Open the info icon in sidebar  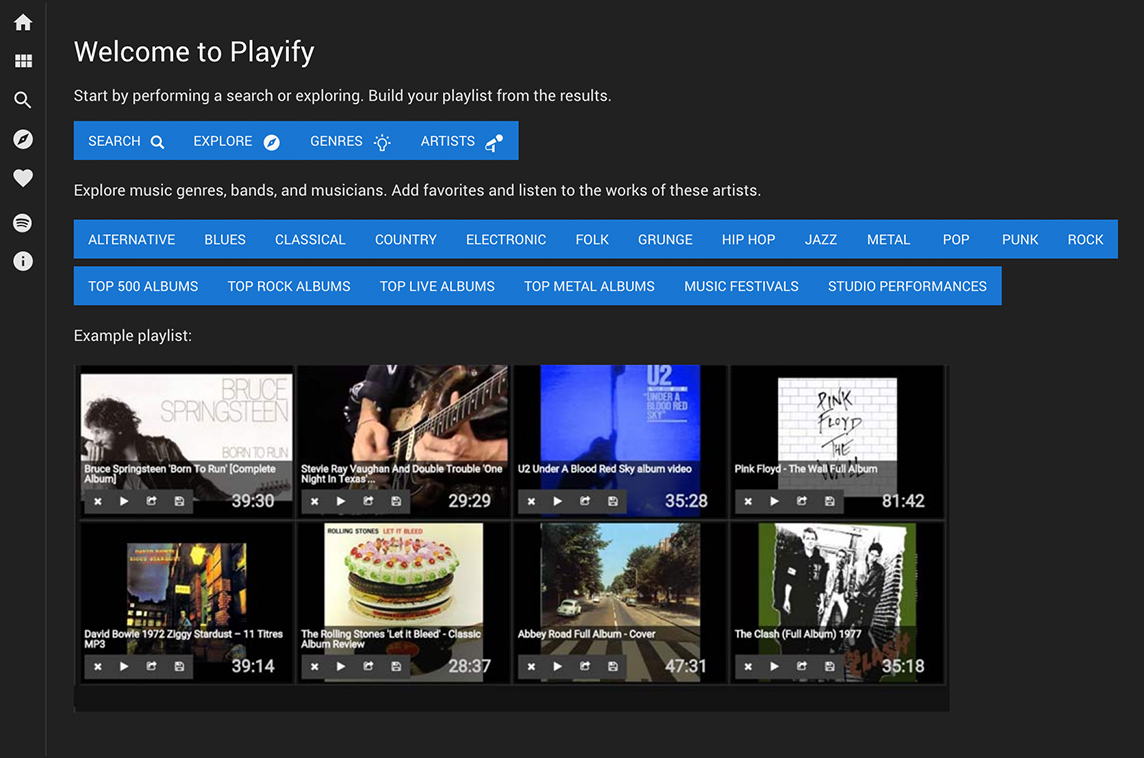tap(23, 261)
